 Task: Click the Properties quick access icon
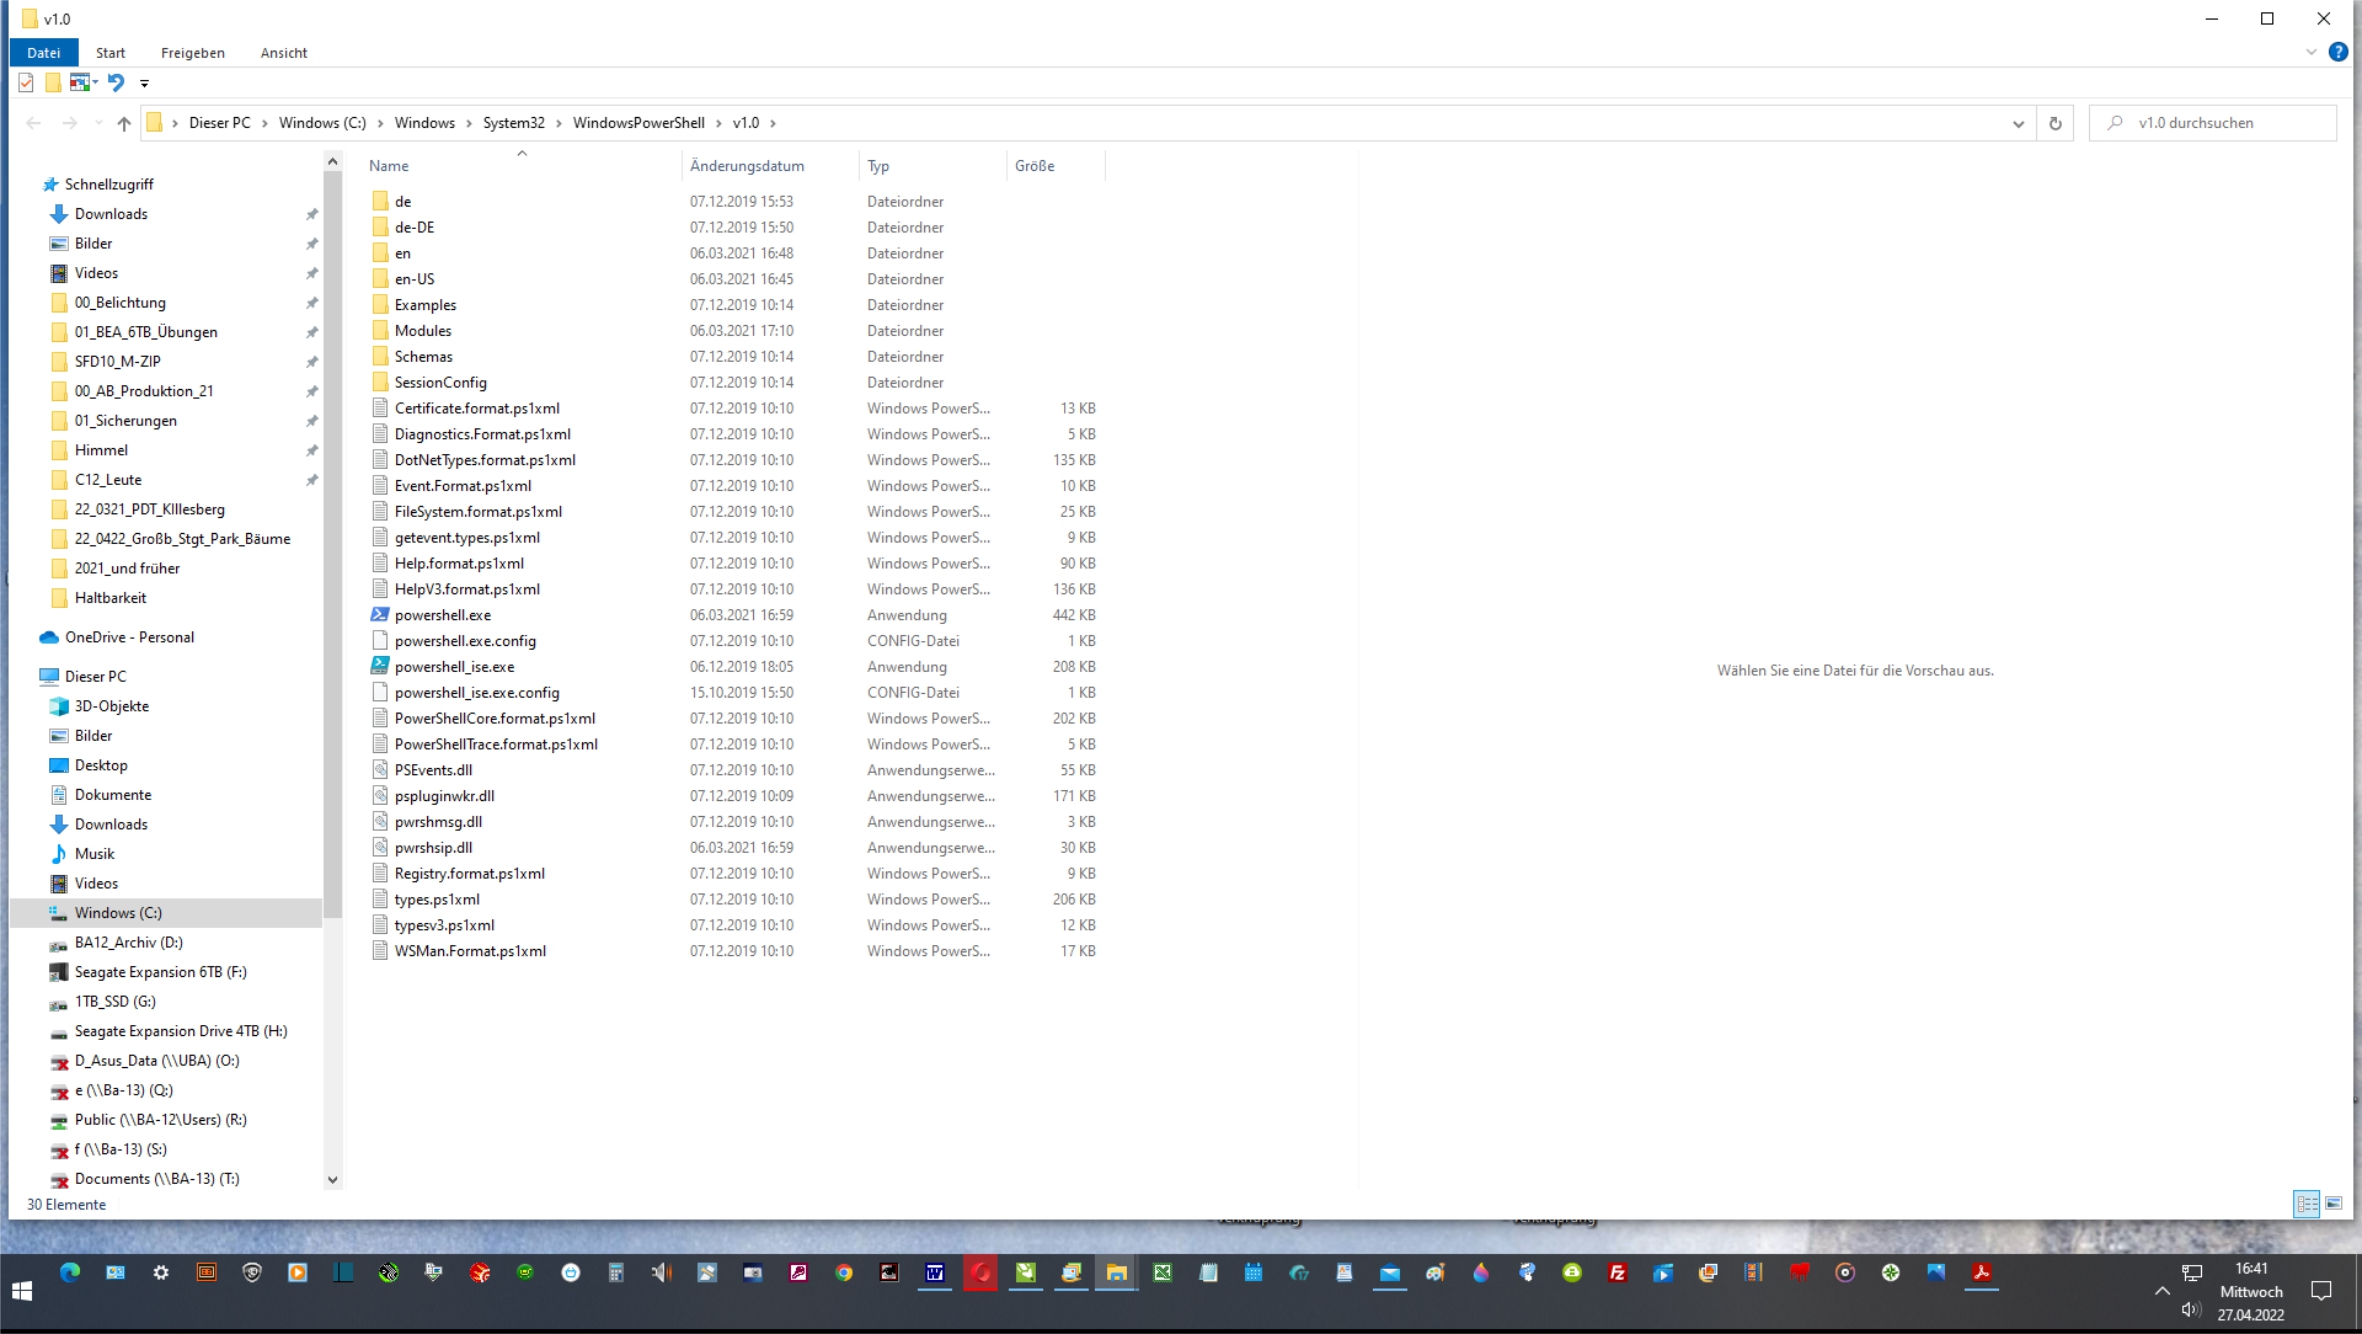tap(26, 83)
